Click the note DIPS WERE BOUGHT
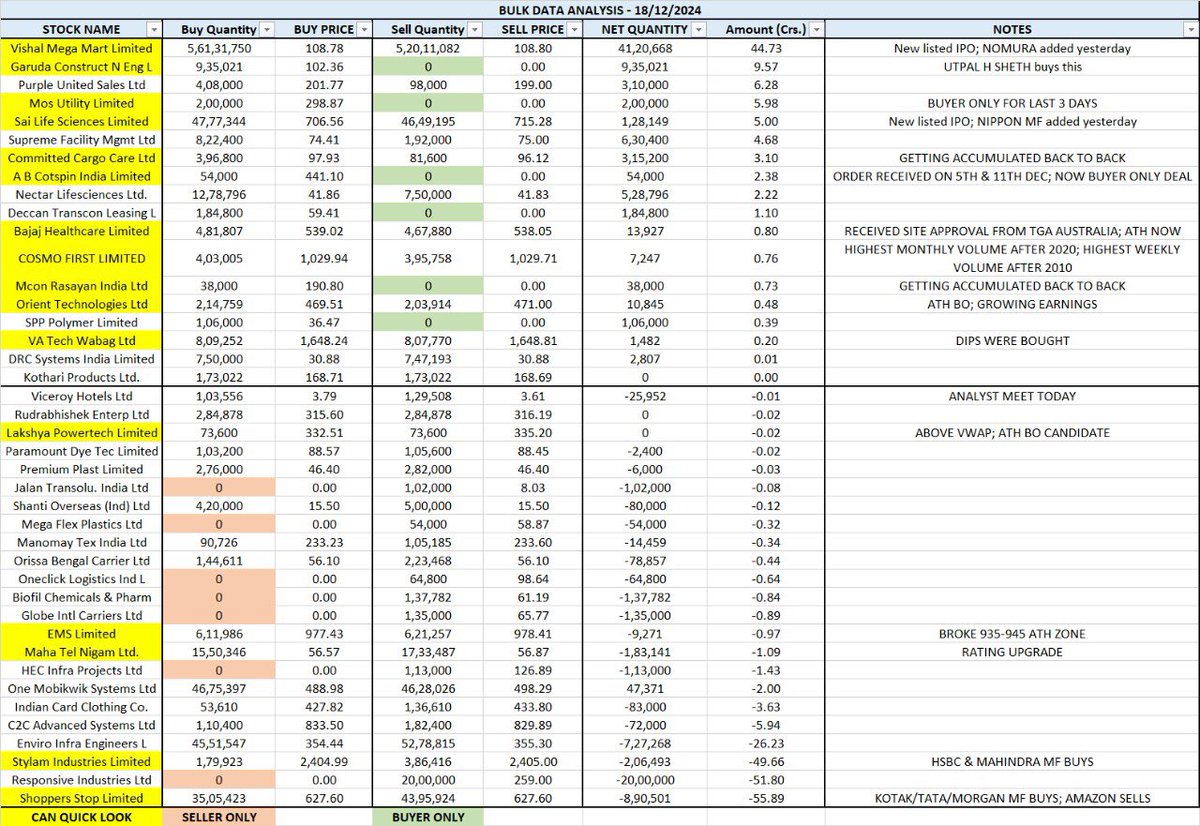Viewport: 1200px width, 826px height. tap(1011, 341)
